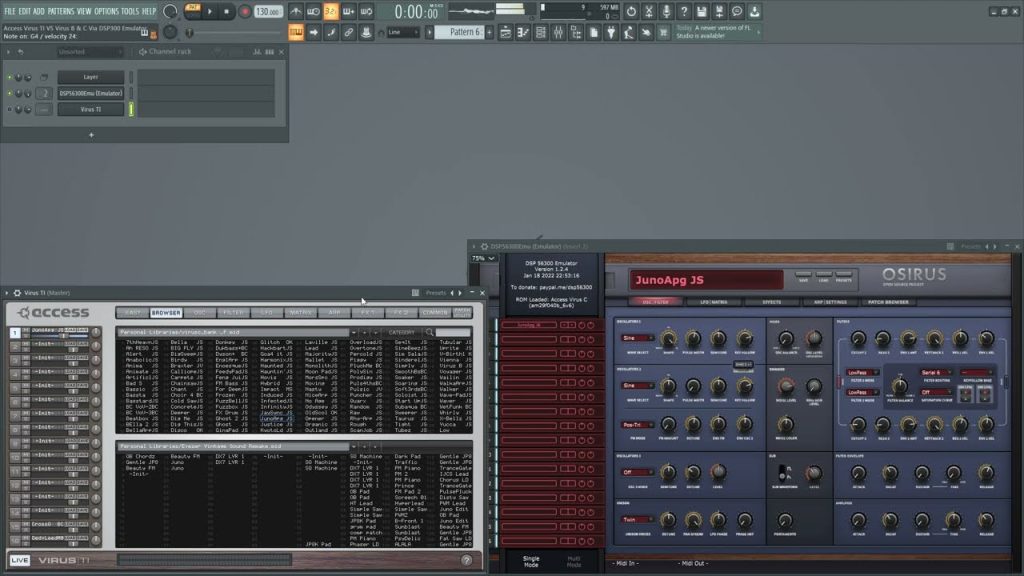Click the Virus TI help question mark
This screenshot has height=576, width=1024.
click(x=466, y=560)
